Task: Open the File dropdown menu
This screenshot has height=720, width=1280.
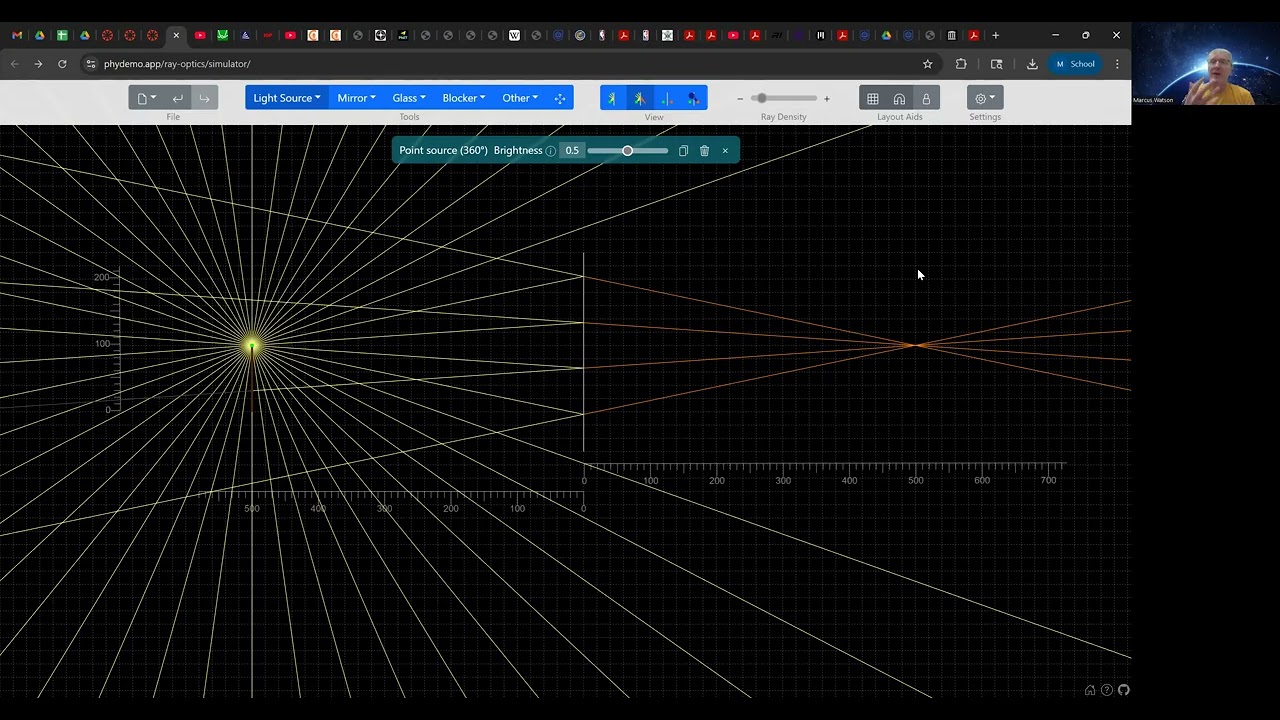Action: [x=146, y=98]
